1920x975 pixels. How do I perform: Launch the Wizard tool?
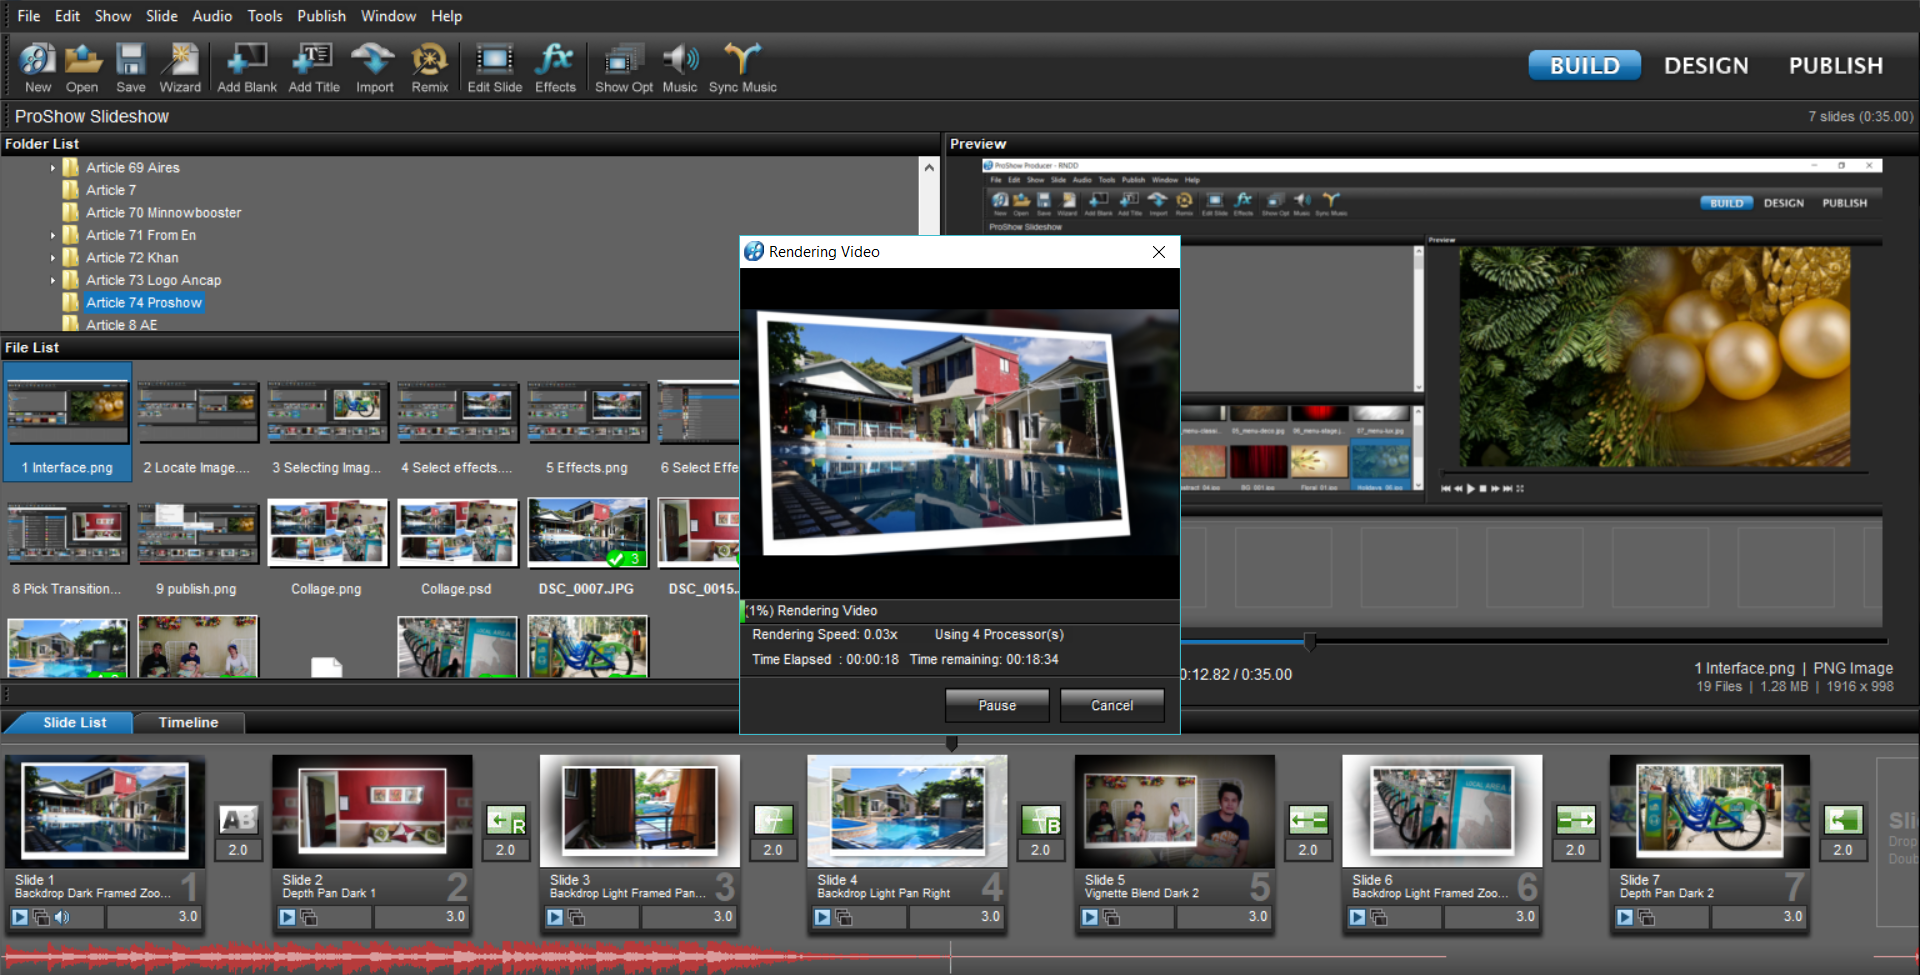[180, 68]
